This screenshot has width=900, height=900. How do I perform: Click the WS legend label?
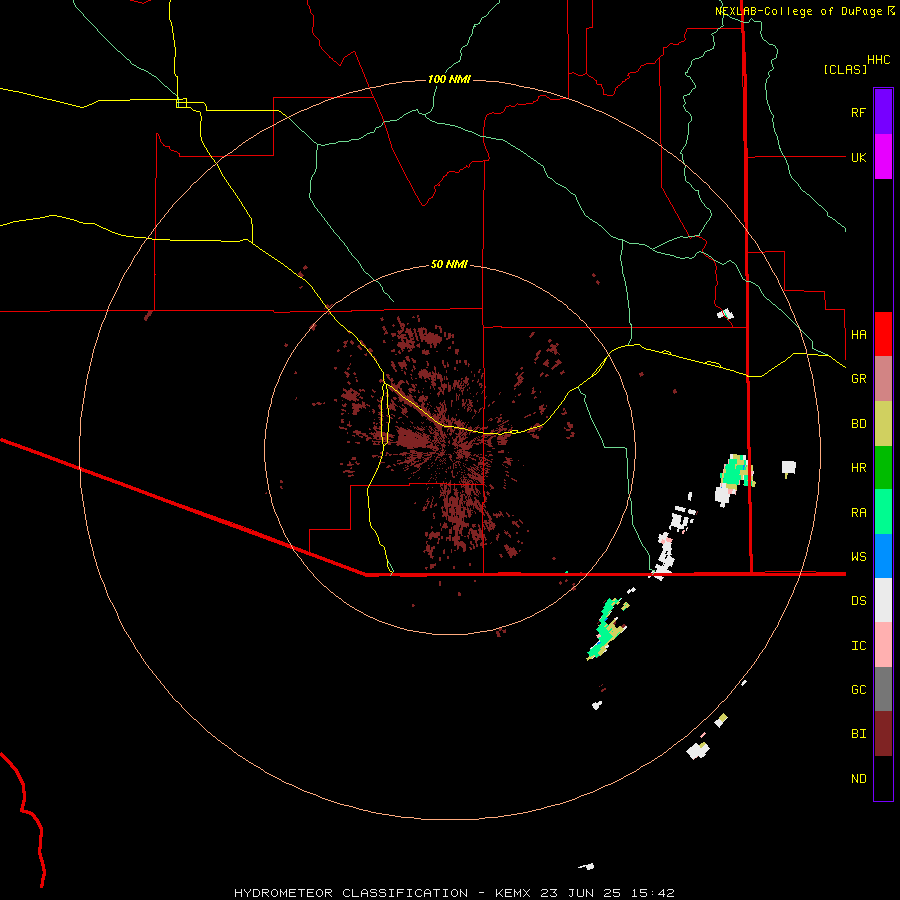coord(858,557)
